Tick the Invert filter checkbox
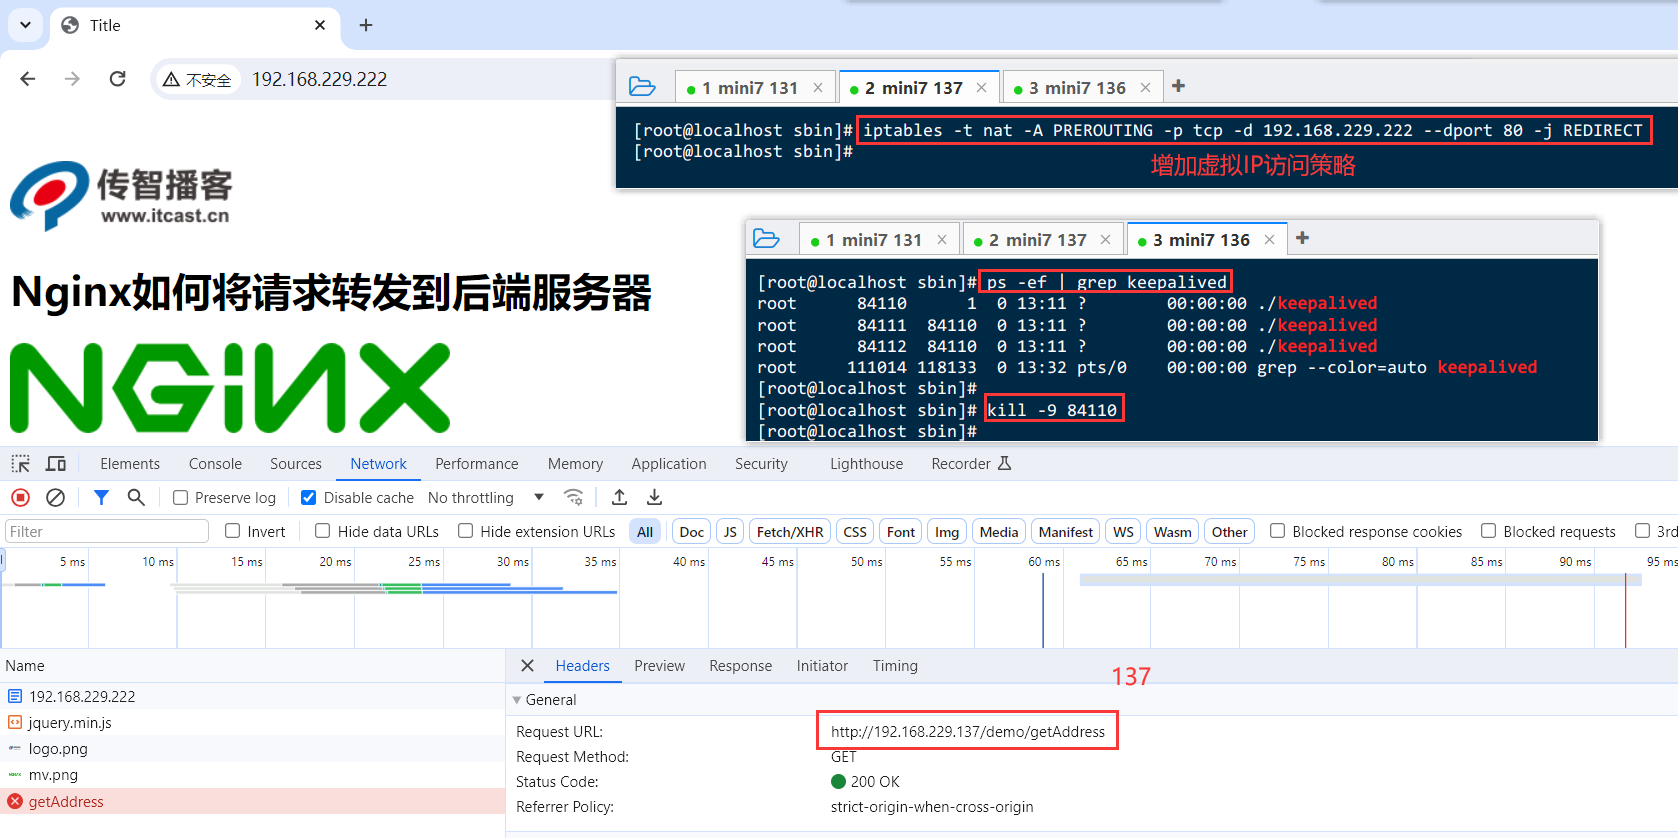1678x838 pixels. pyautogui.click(x=232, y=531)
